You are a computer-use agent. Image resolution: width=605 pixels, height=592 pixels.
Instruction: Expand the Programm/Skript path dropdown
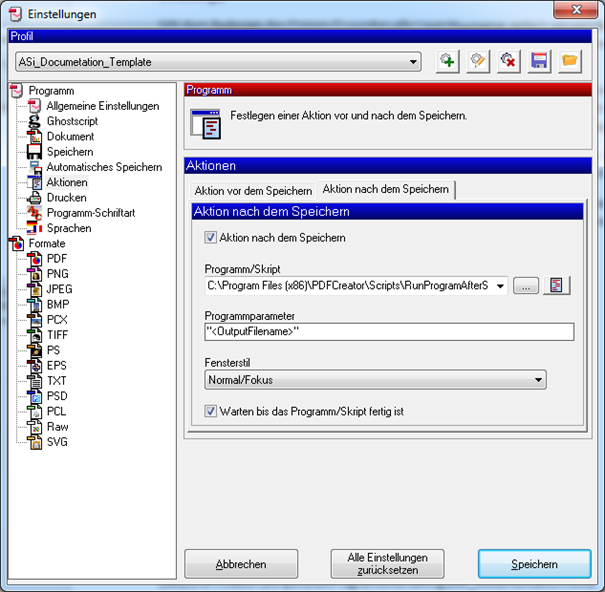[500, 286]
